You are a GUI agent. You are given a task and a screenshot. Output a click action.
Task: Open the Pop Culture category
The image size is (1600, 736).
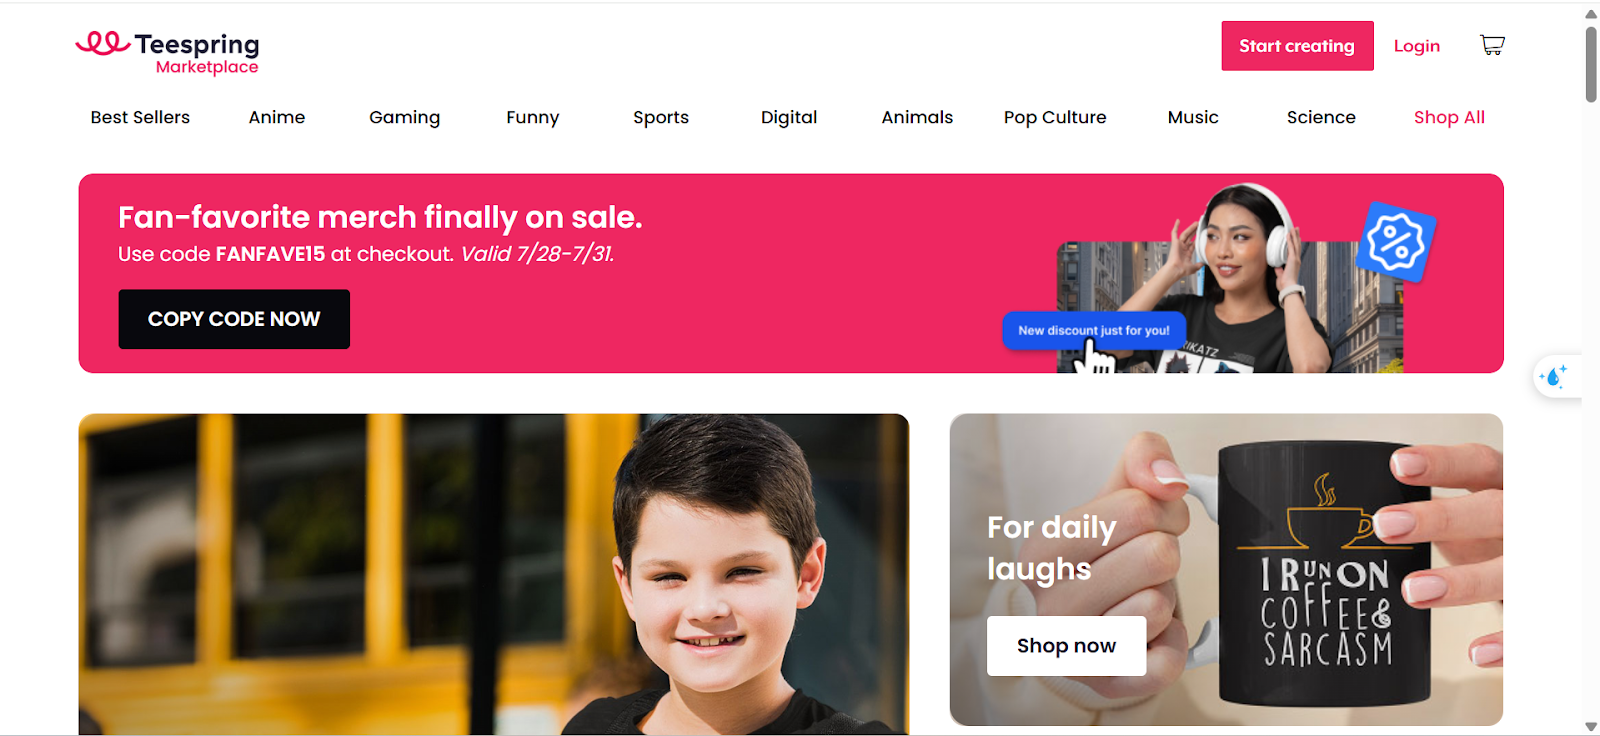pyautogui.click(x=1055, y=117)
